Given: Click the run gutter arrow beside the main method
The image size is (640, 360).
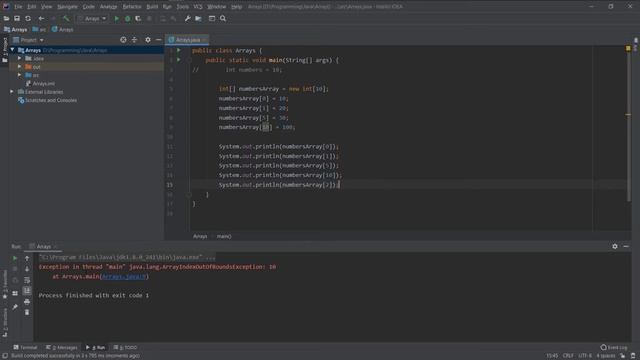Looking at the screenshot, I should click(x=179, y=60).
